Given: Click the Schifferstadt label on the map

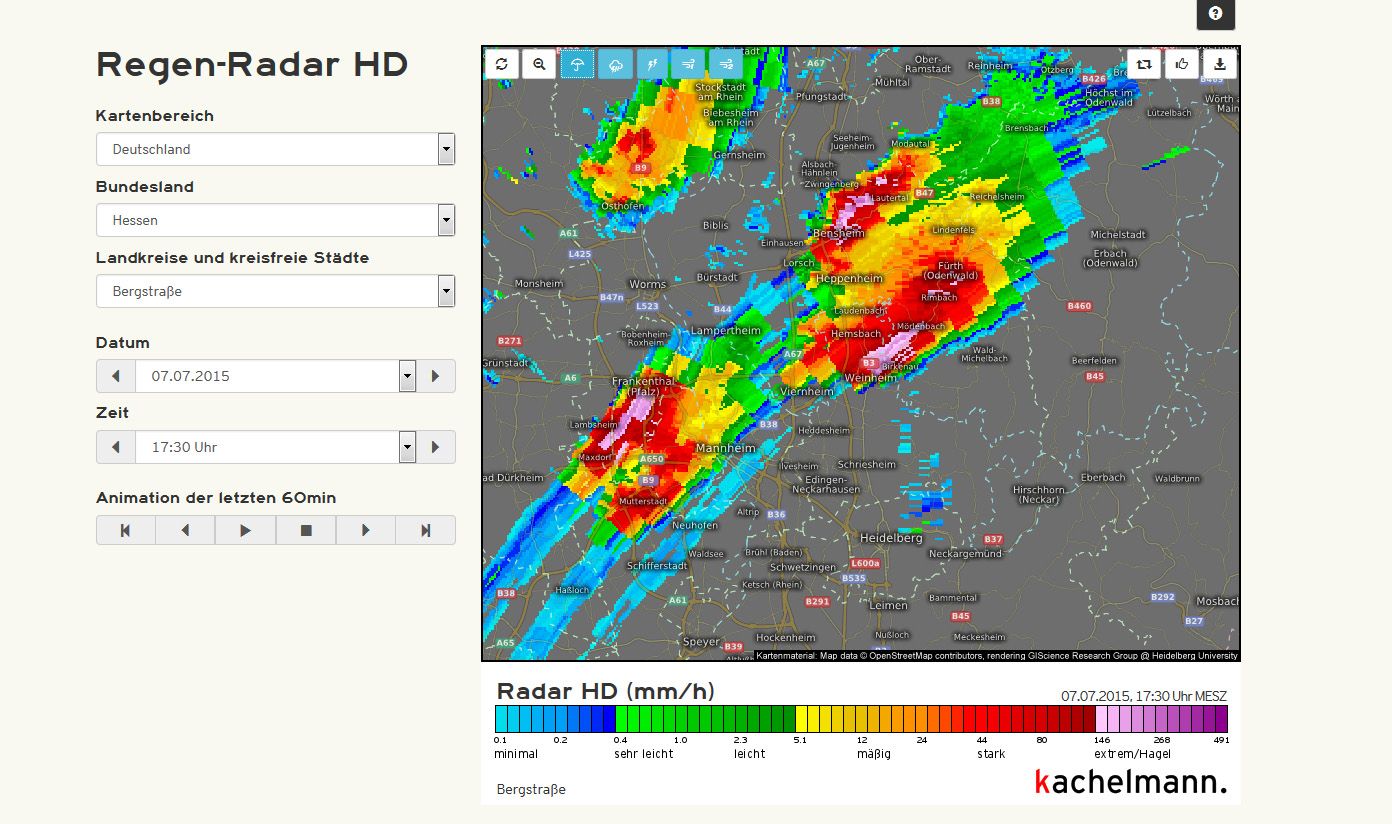Looking at the screenshot, I should tap(657, 566).
